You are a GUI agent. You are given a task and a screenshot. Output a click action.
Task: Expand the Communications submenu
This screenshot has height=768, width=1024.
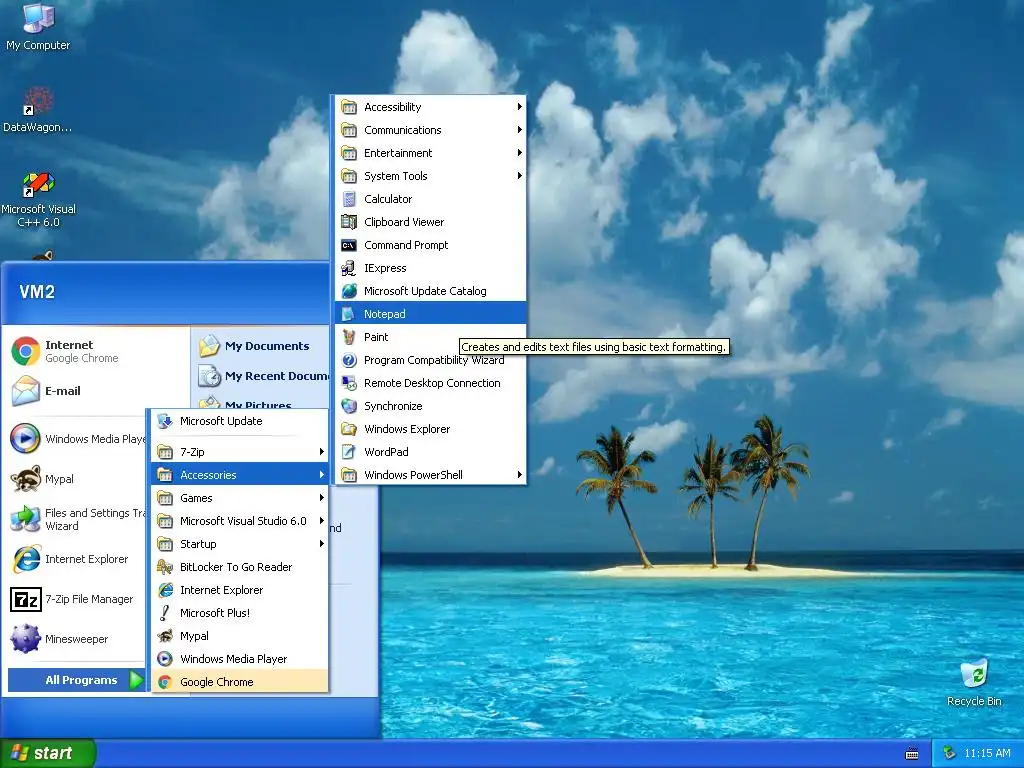click(x=430, y=130)
